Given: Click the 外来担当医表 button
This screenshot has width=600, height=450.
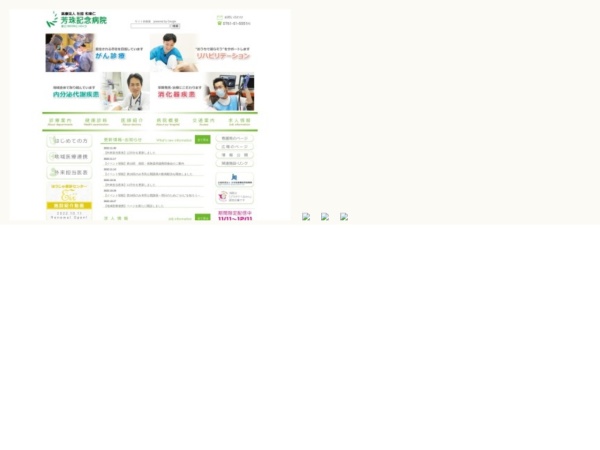Looking at the screenshot, I should point(69,173).
